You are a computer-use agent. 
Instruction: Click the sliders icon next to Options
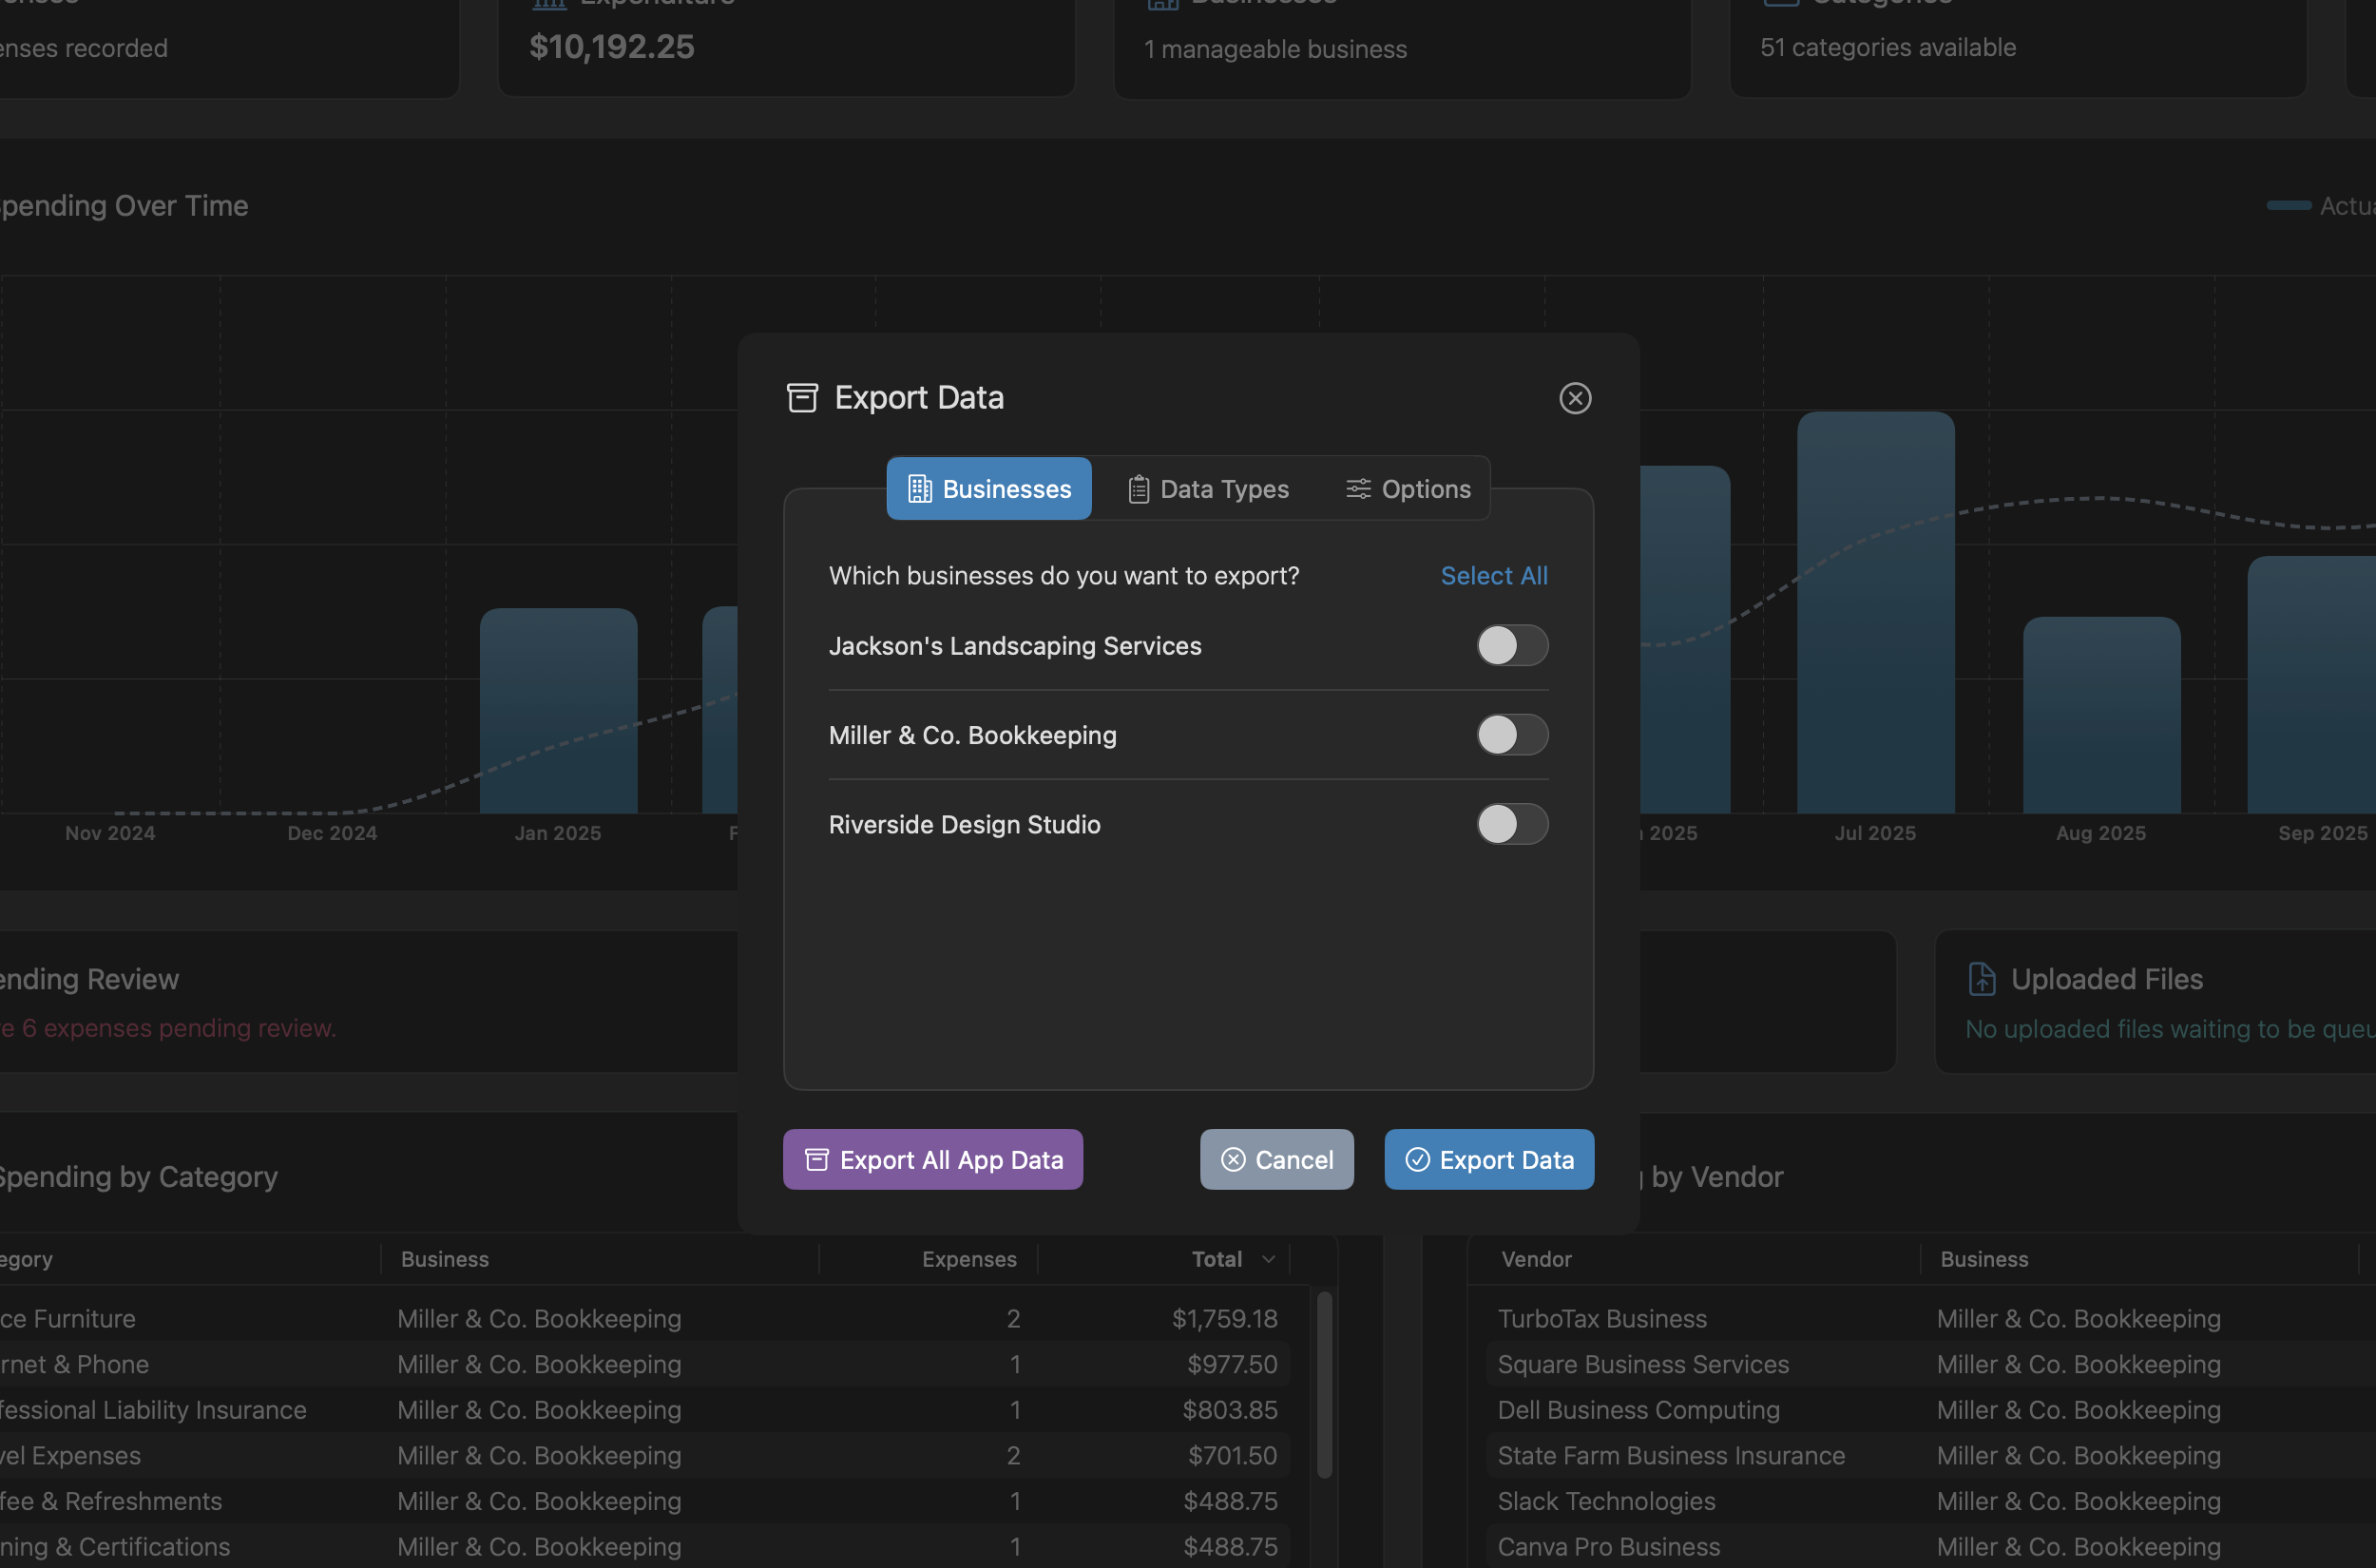pyautogui.click(x=1357, y=489)
